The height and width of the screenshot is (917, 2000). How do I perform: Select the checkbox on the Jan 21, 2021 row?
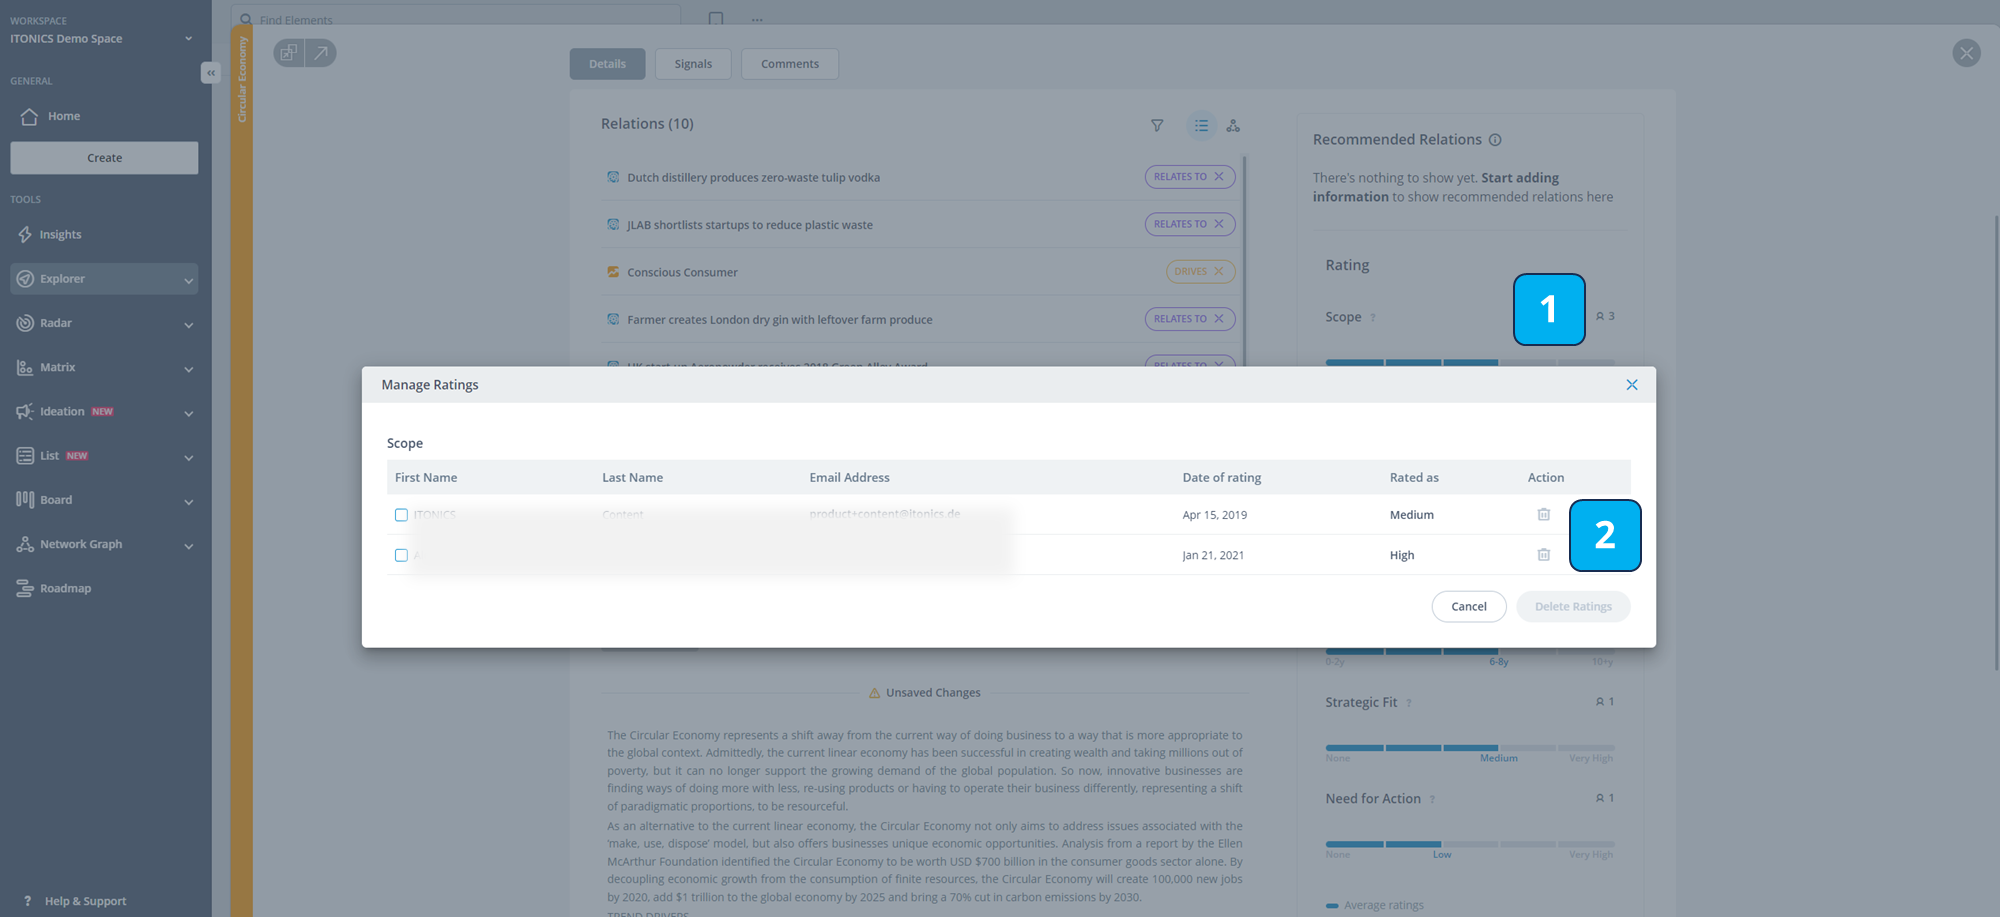click(x=401, y=554)
